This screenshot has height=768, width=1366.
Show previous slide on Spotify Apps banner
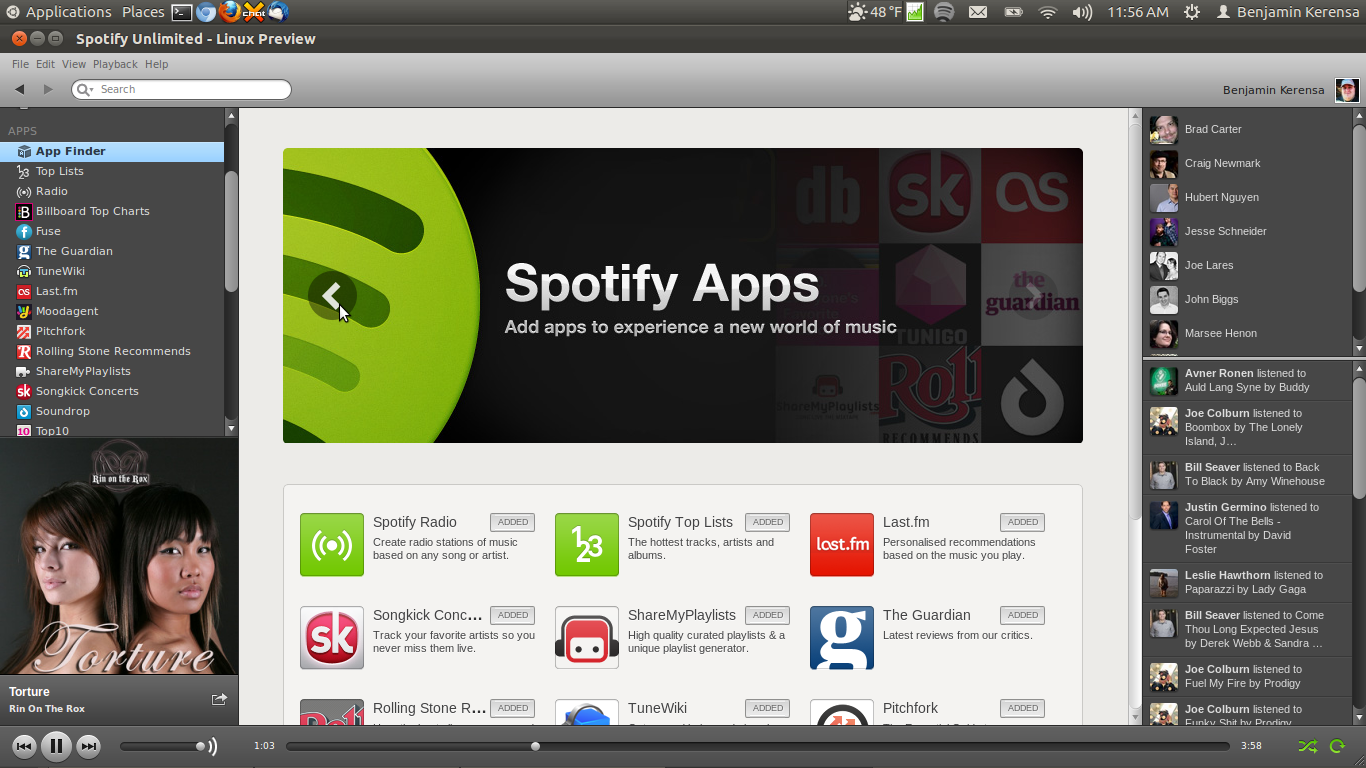[332, 295]
